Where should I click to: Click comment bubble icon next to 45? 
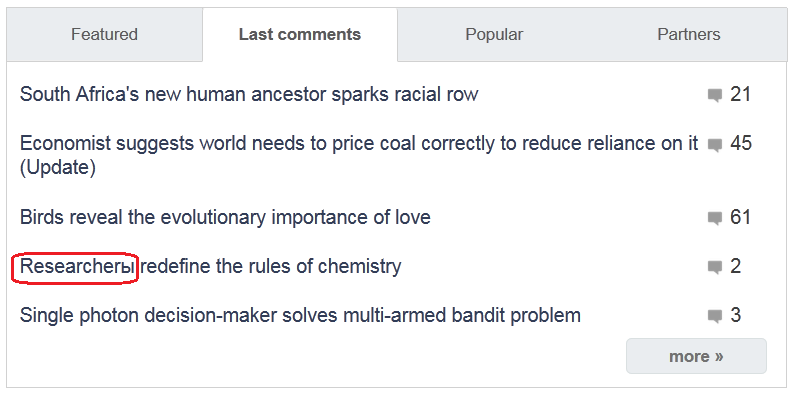pyautogui.click(x=715, y=145)
